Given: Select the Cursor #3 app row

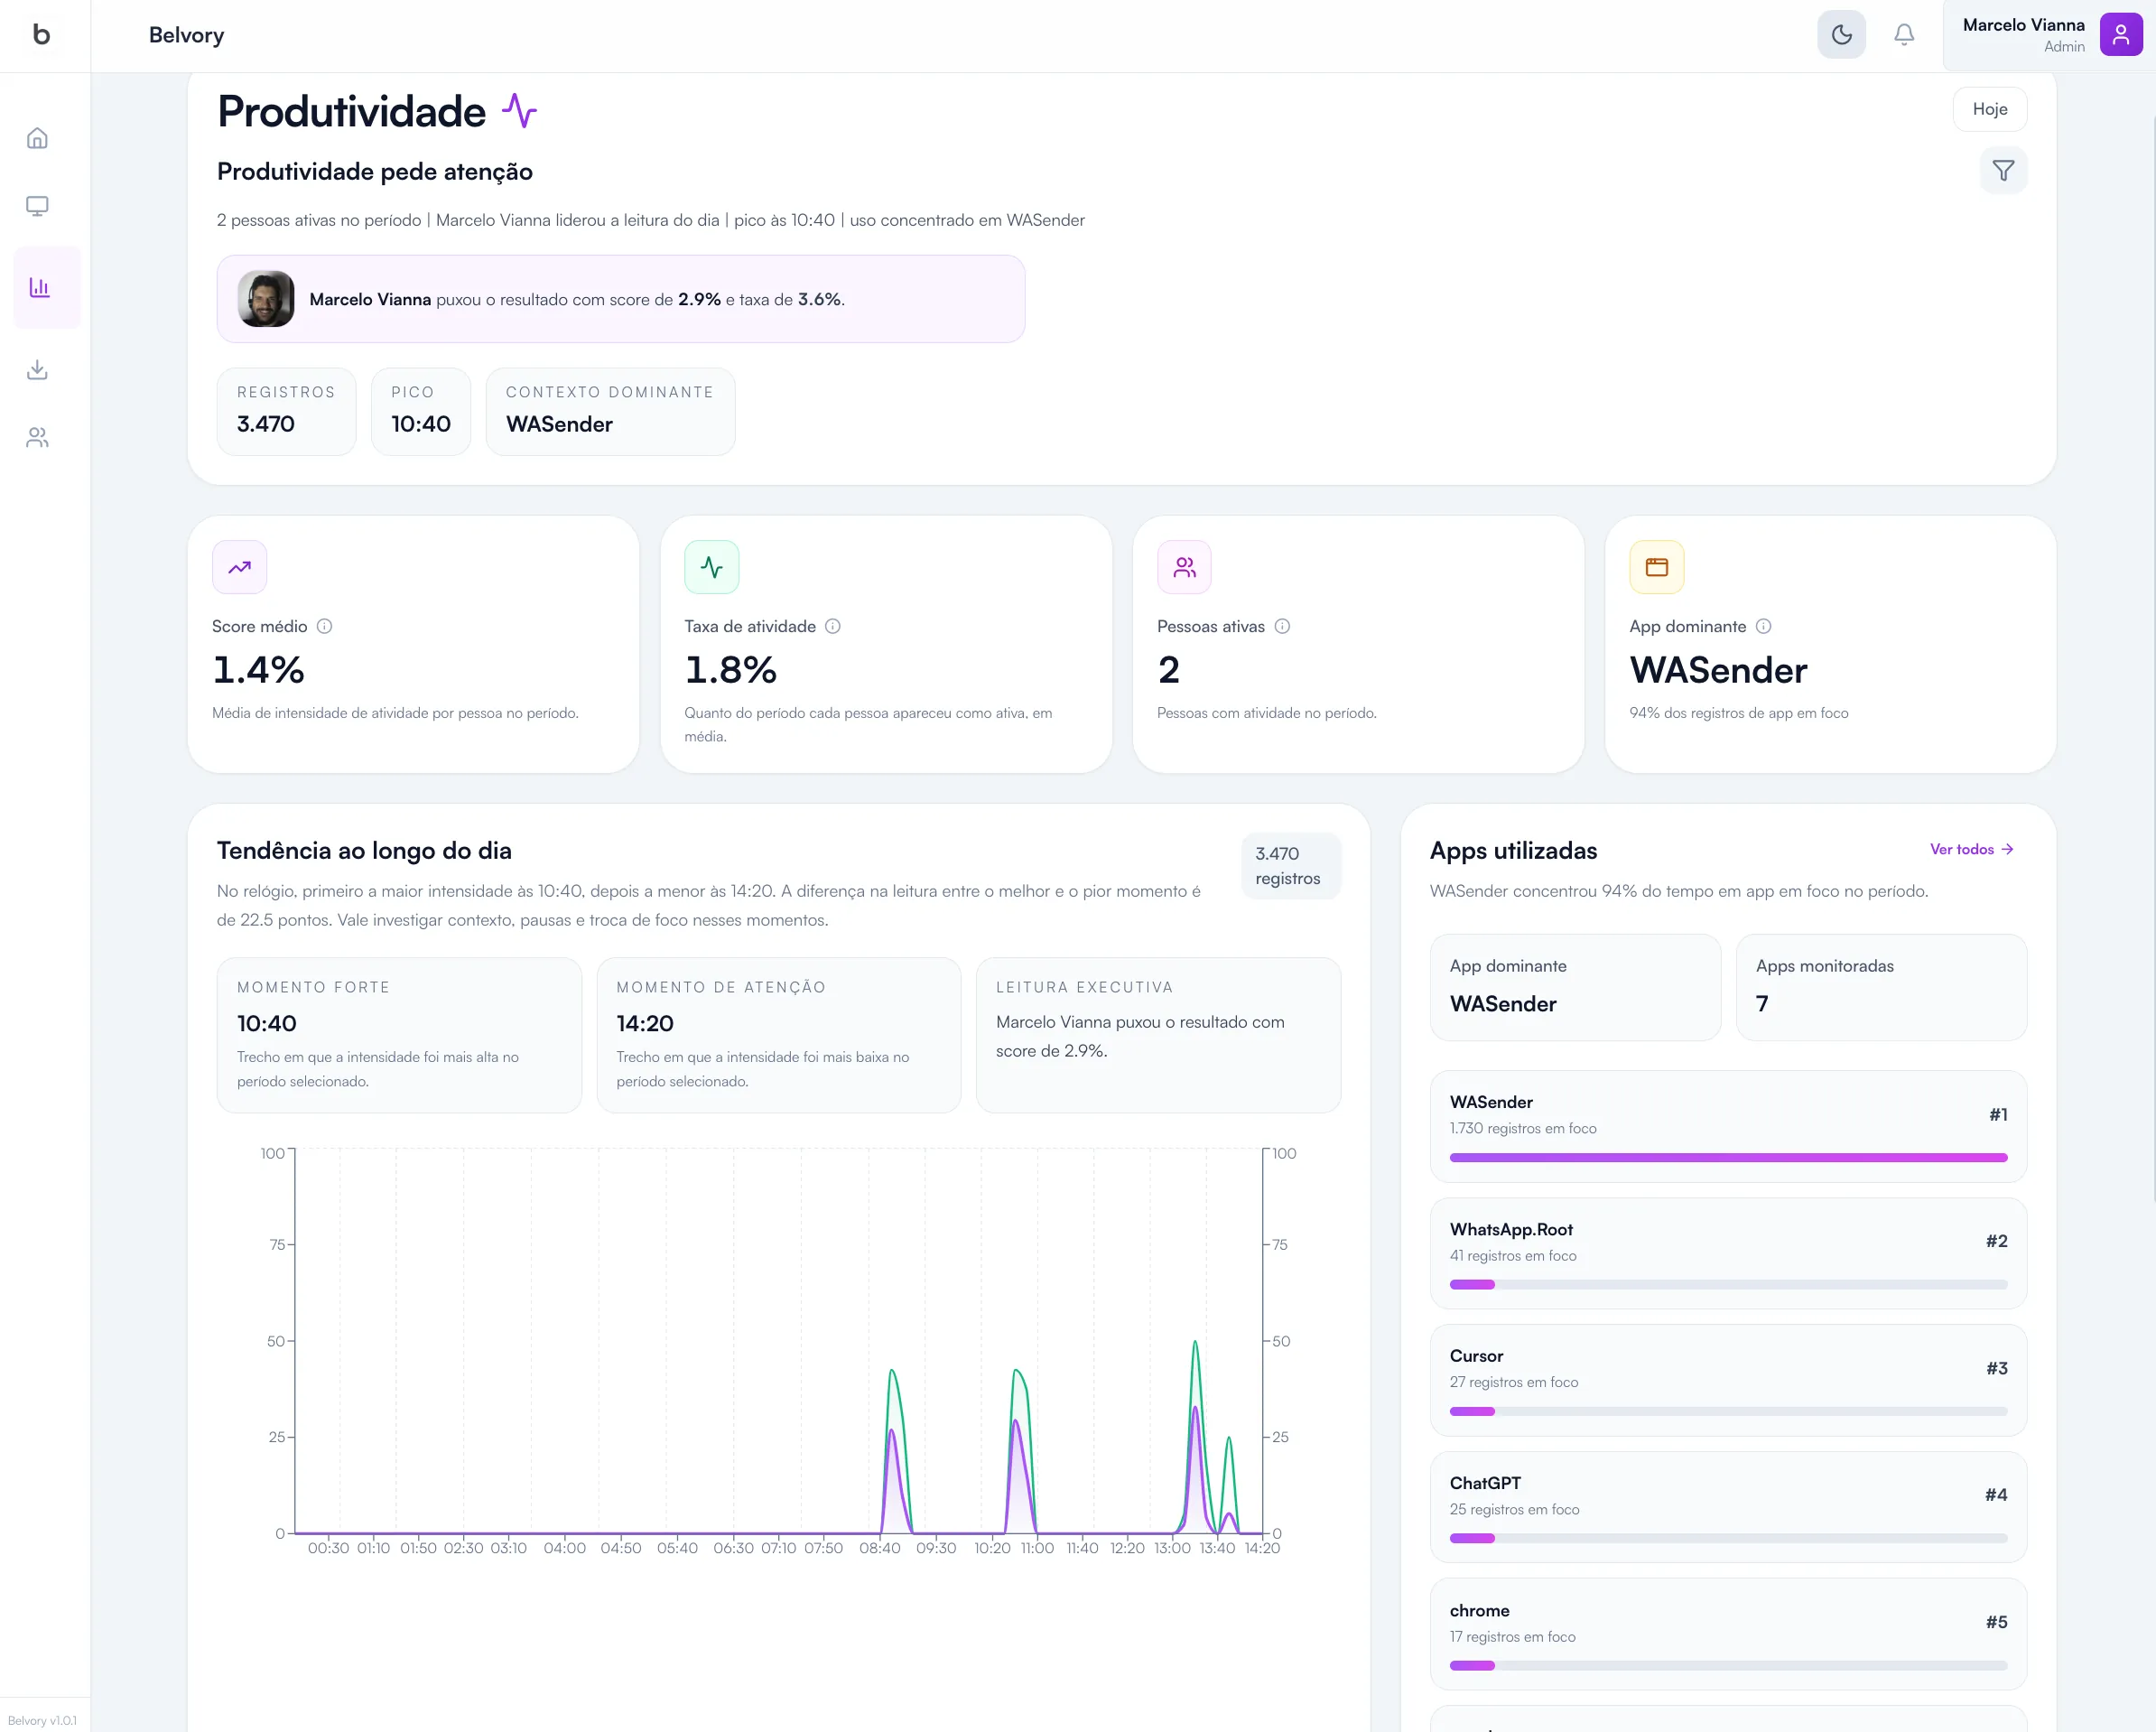Looking at the screenshot, I should point(1728,1380).
